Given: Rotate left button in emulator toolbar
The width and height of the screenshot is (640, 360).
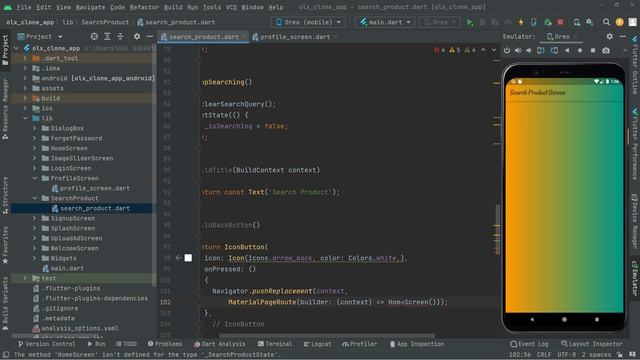Looking at the screenshot, I should pos(541,51).
